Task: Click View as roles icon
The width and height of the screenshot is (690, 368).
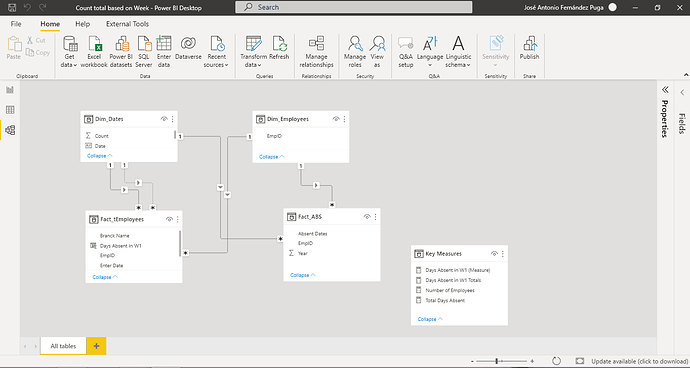Action: pyautogui.click(x=378, y=44)
